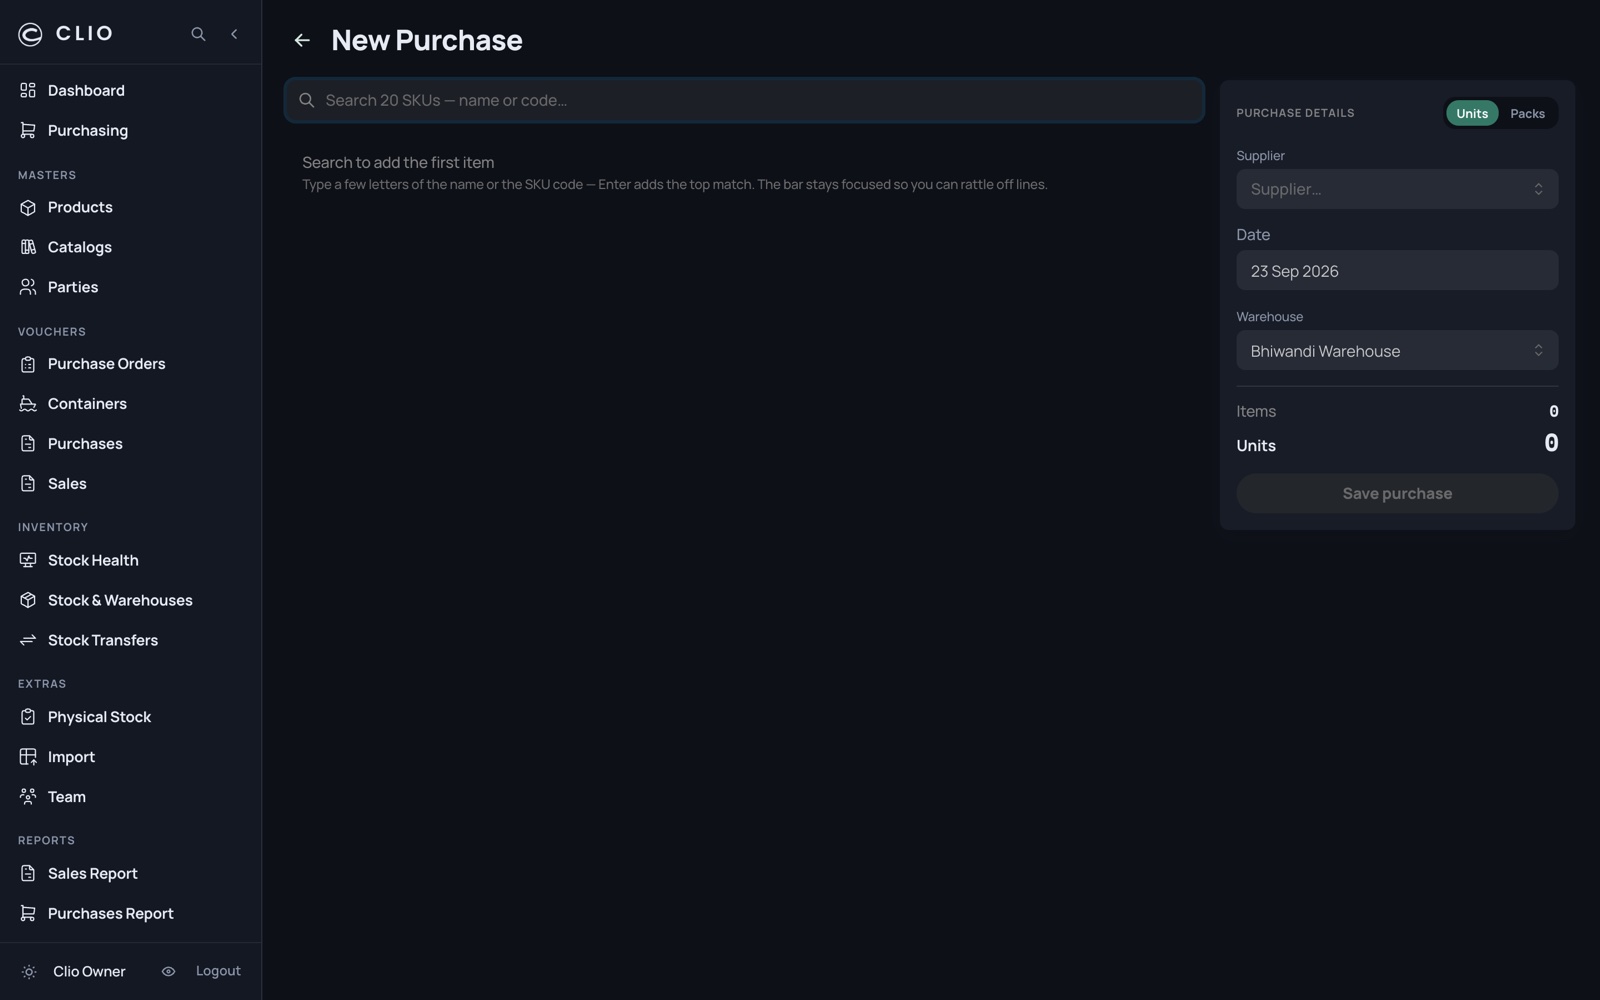Screen dimensions: 1600x1000
Task: Open the Warehouse dropdown showing Bhiwandi Warehouse
Action: click(1397, 351)
